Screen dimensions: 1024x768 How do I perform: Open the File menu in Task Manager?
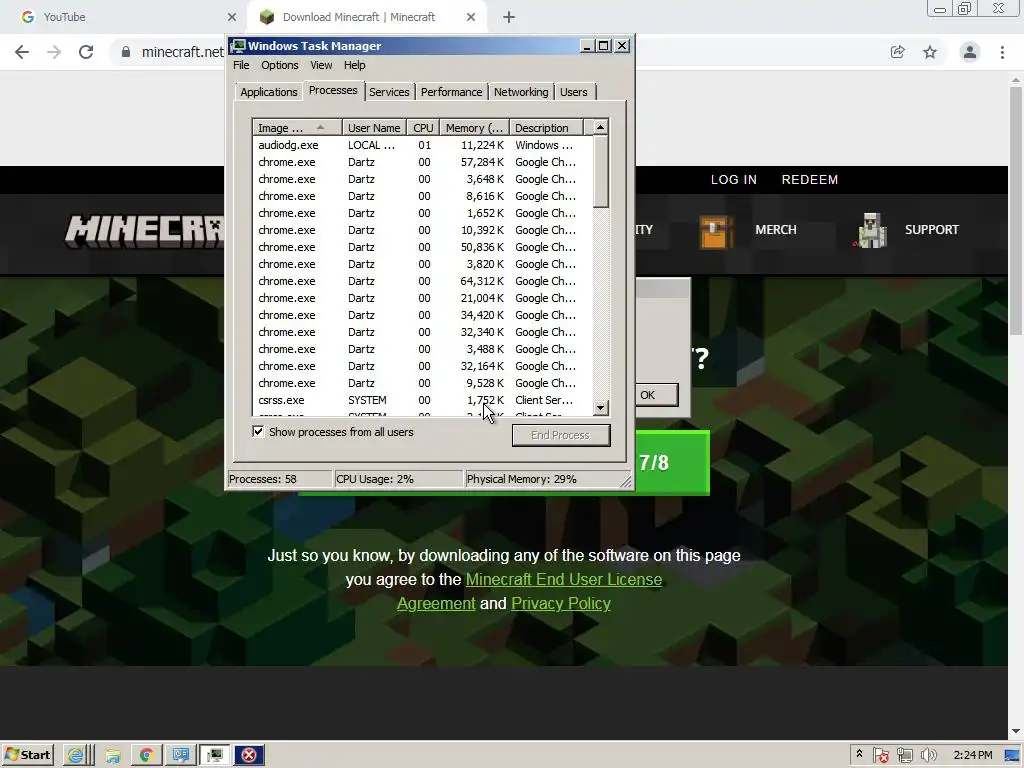coord(241,65)
